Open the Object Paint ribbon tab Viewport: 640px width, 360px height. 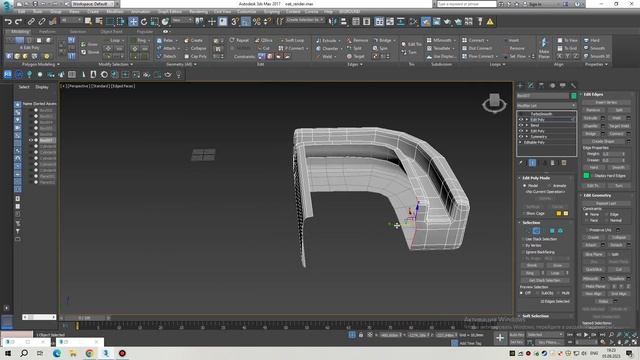pos(111,31)
